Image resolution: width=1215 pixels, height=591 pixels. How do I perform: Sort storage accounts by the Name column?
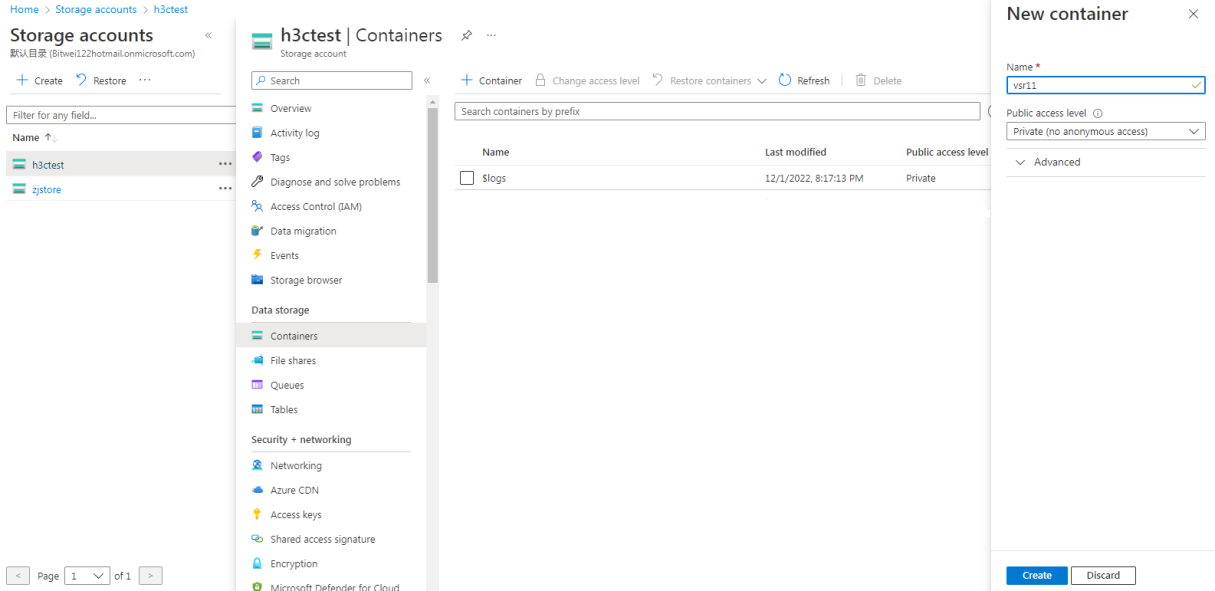(35, 138)
